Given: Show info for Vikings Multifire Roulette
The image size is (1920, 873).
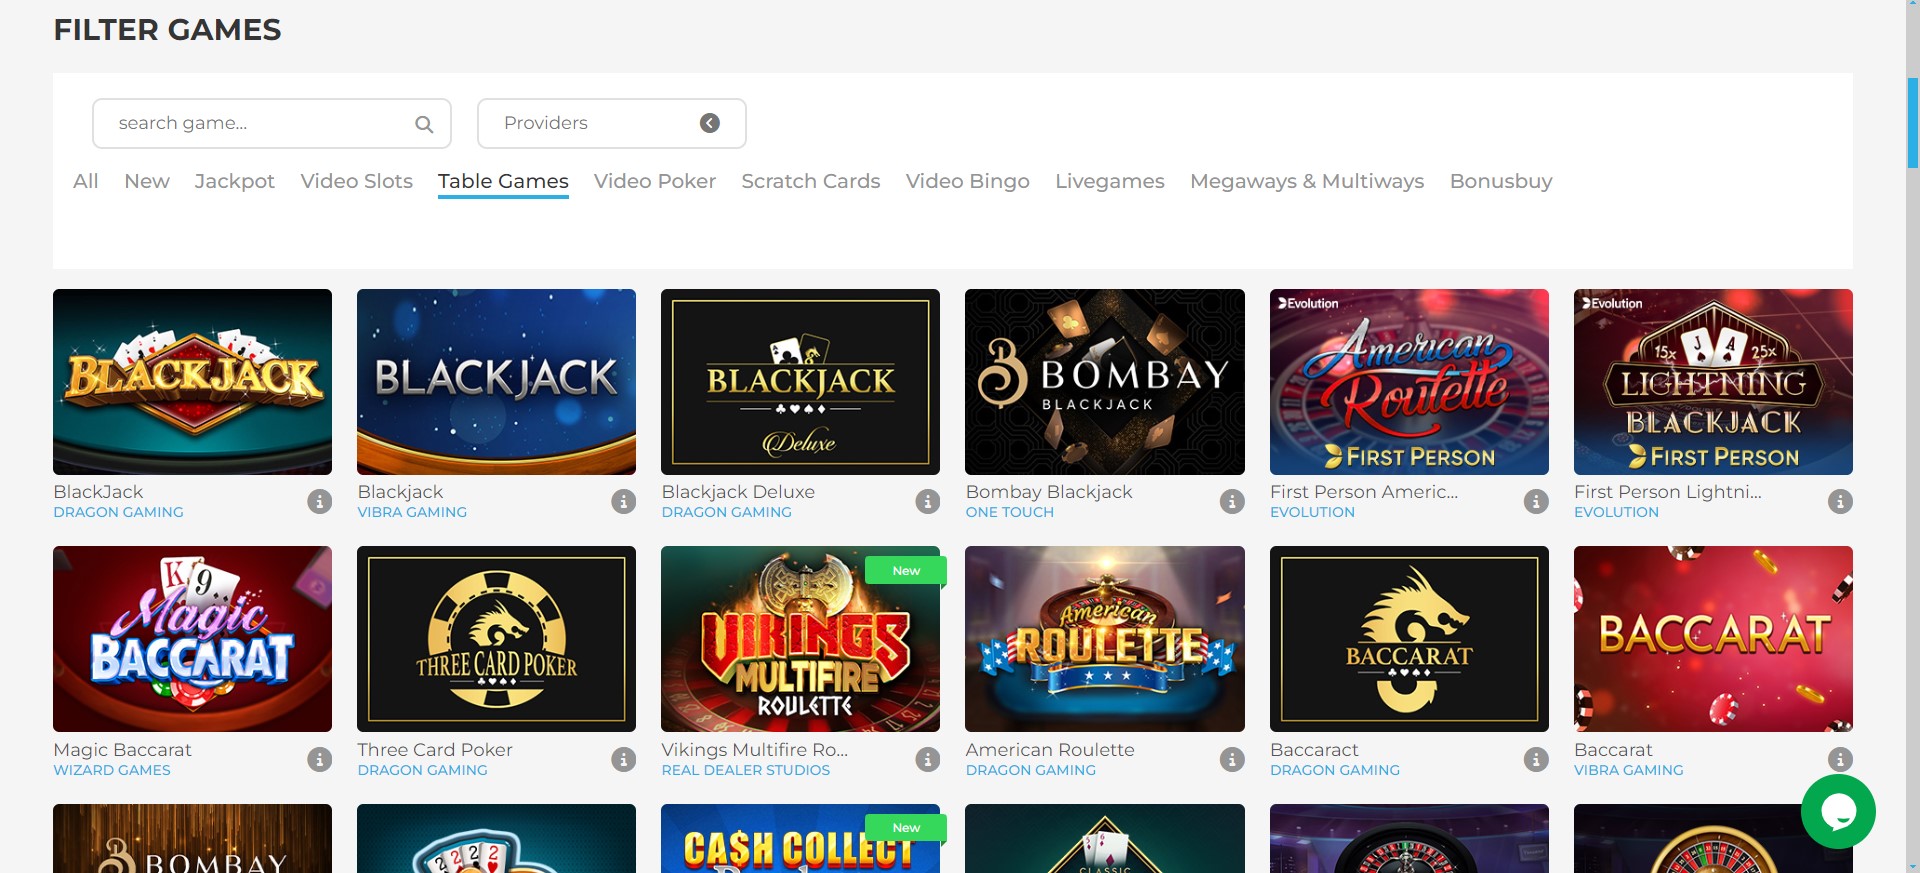Looking at the screenshot, I should [928, 759].
